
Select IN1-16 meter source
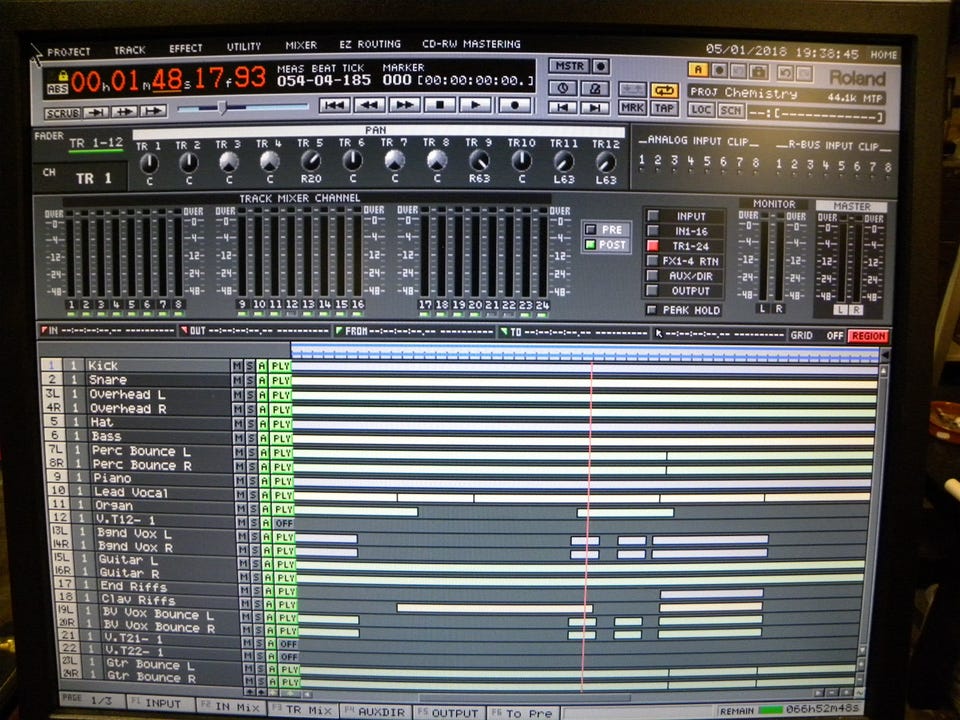point(684,231)
